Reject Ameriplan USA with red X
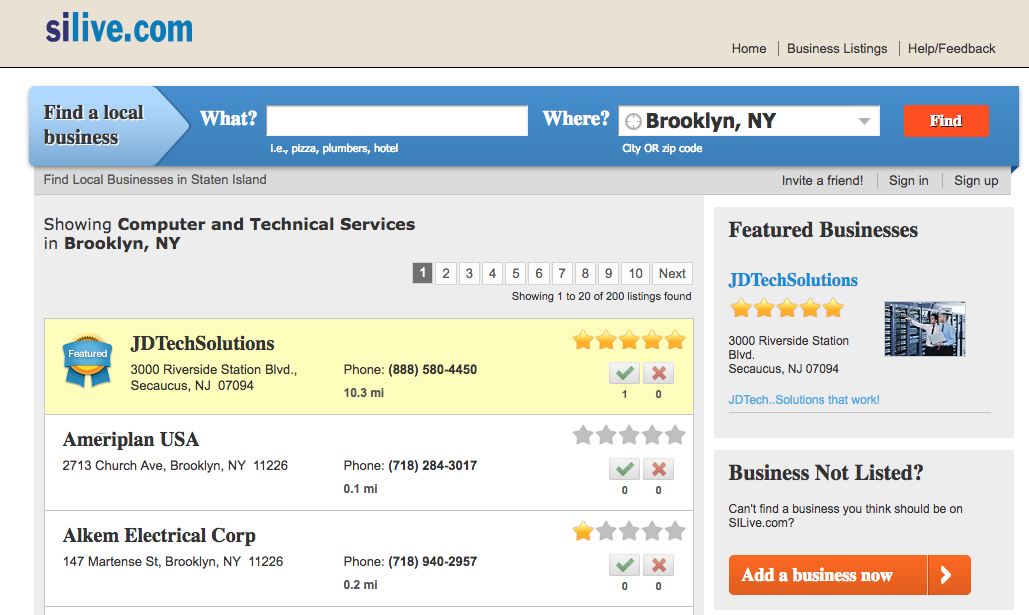This screenshot has width=1029, height=615. pyautogui.click(x=658, y=469)
